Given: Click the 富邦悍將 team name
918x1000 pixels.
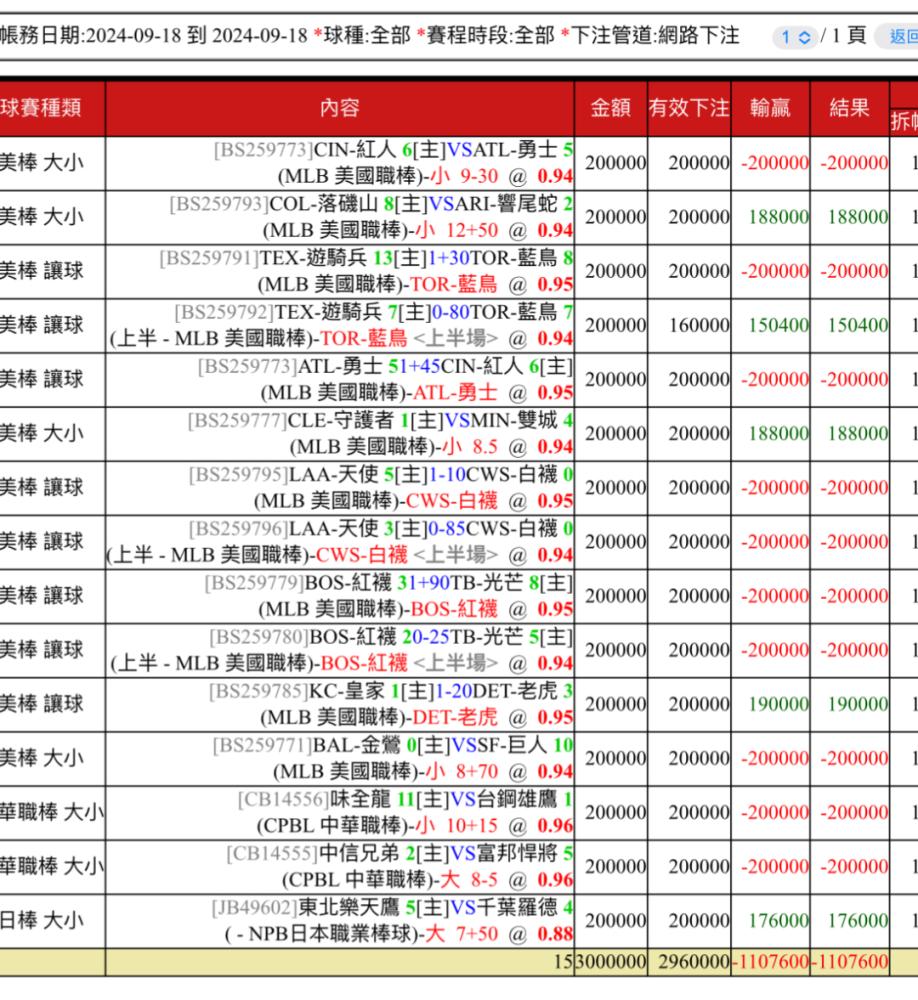Looking at the screenshot, I should 517,854.
